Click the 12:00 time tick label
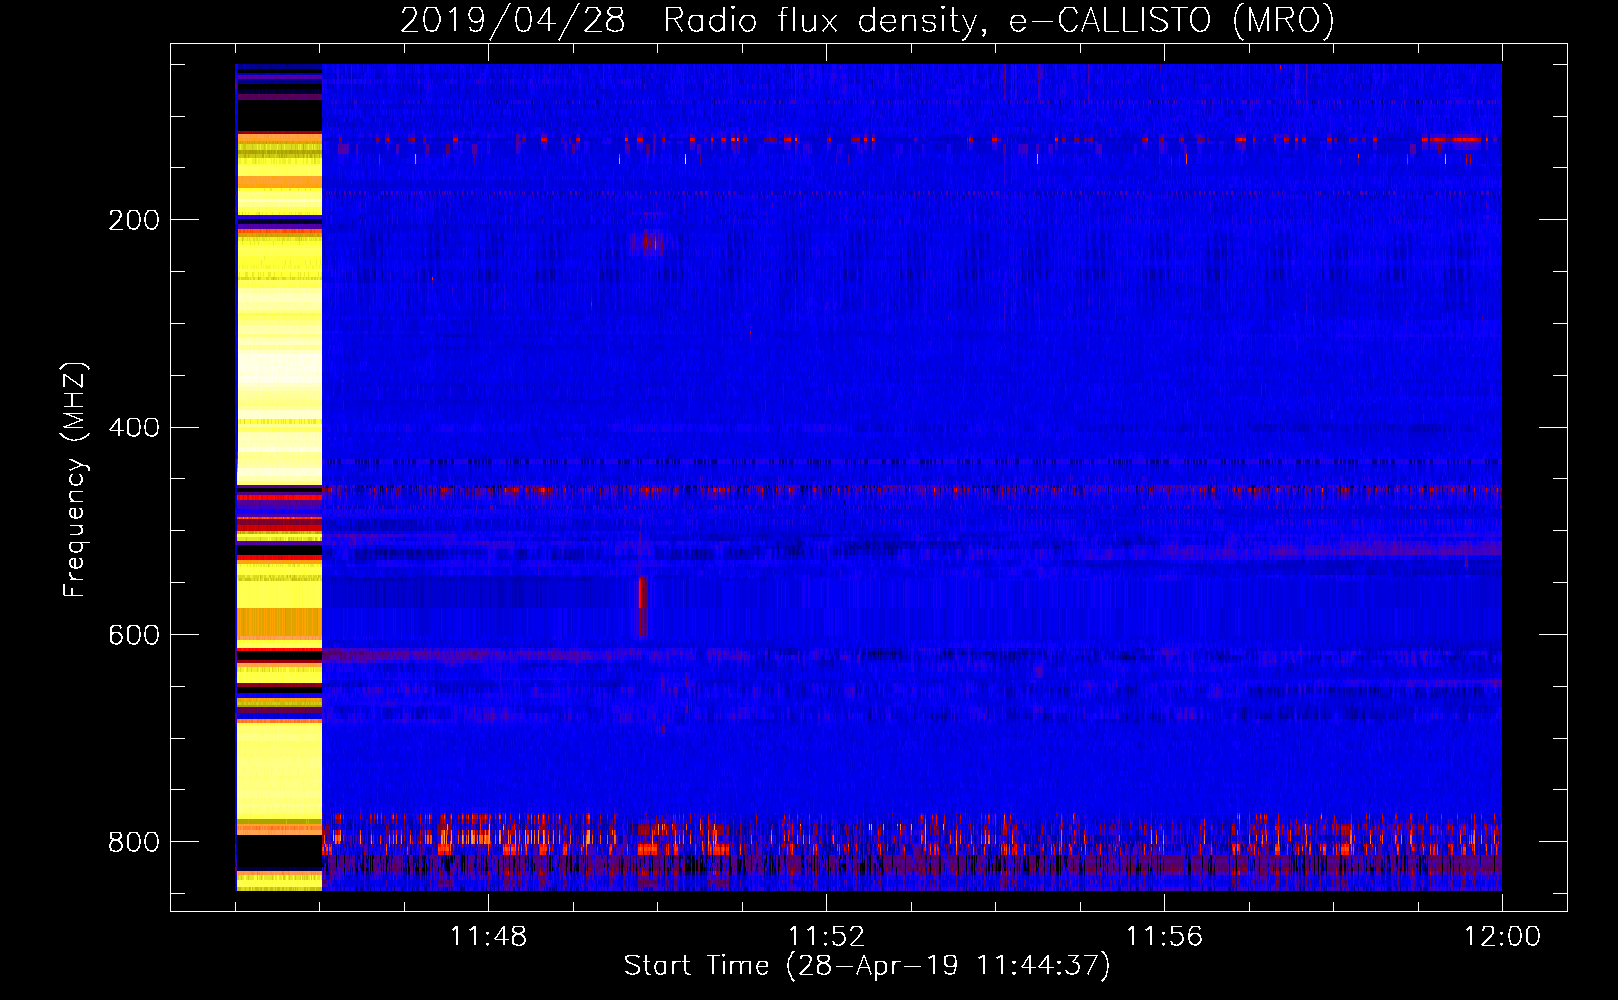 tap(1502, 937)
